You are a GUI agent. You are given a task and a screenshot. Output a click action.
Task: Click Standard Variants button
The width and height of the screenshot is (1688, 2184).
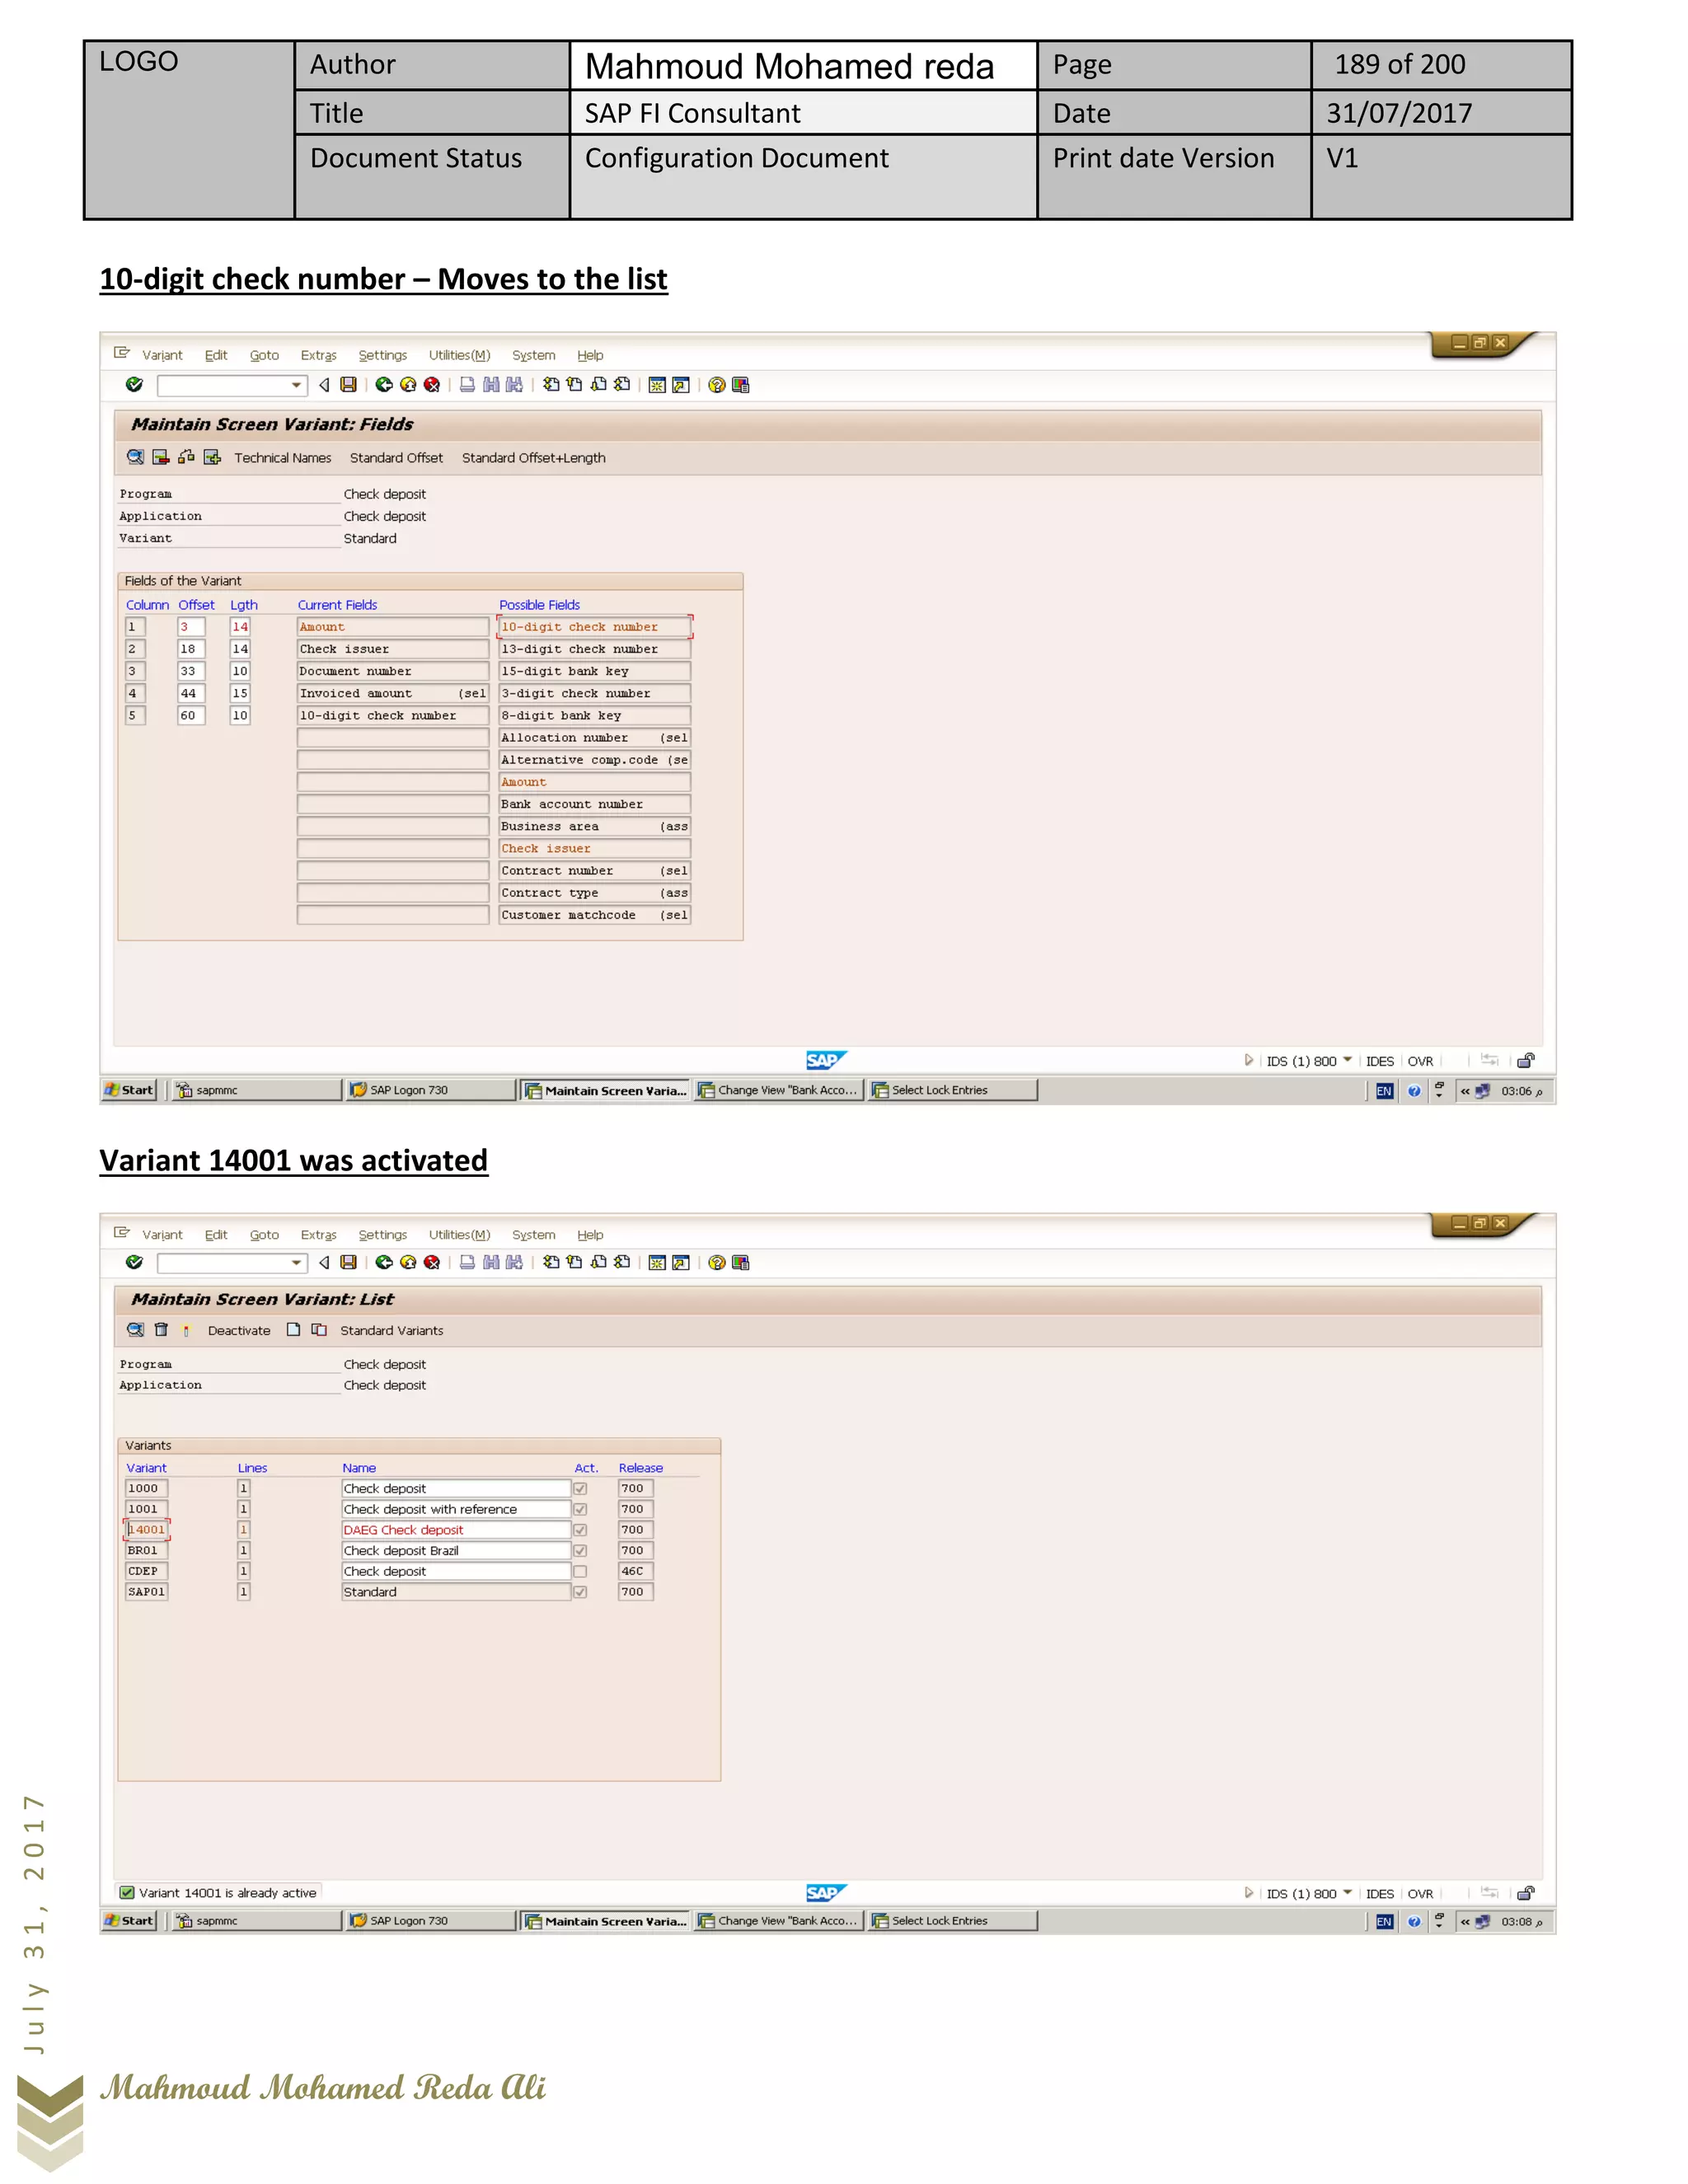coord(392,1331)
